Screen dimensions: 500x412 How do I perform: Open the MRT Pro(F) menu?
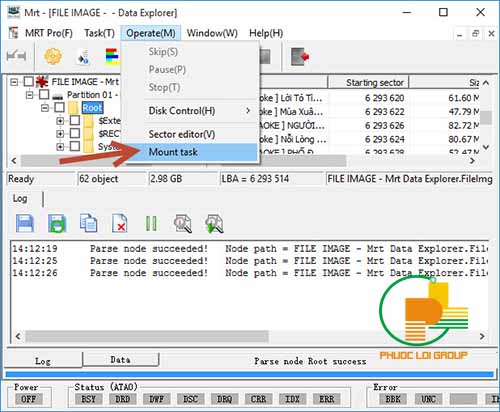[x=49, y=33]
